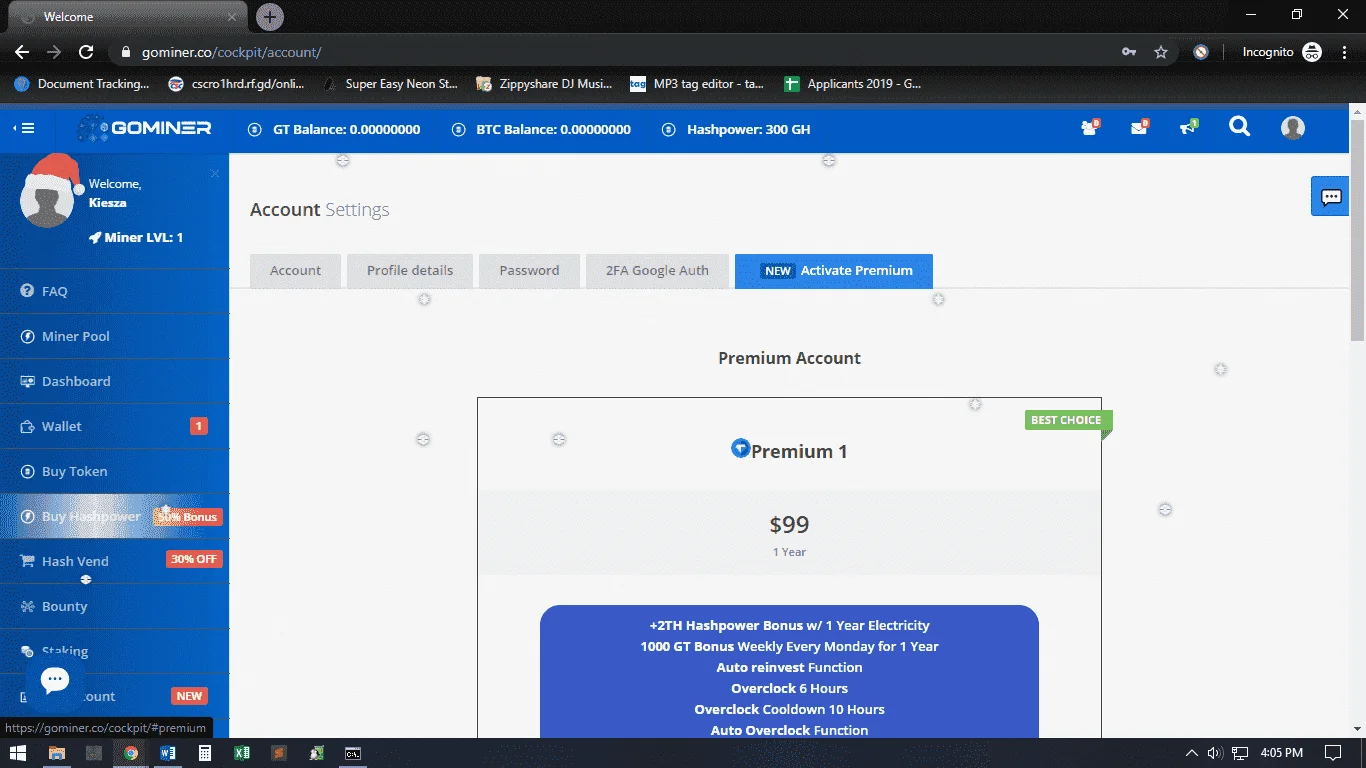
Task: Click the BEST CHOICE ribbon
Action: point(1066,420)
